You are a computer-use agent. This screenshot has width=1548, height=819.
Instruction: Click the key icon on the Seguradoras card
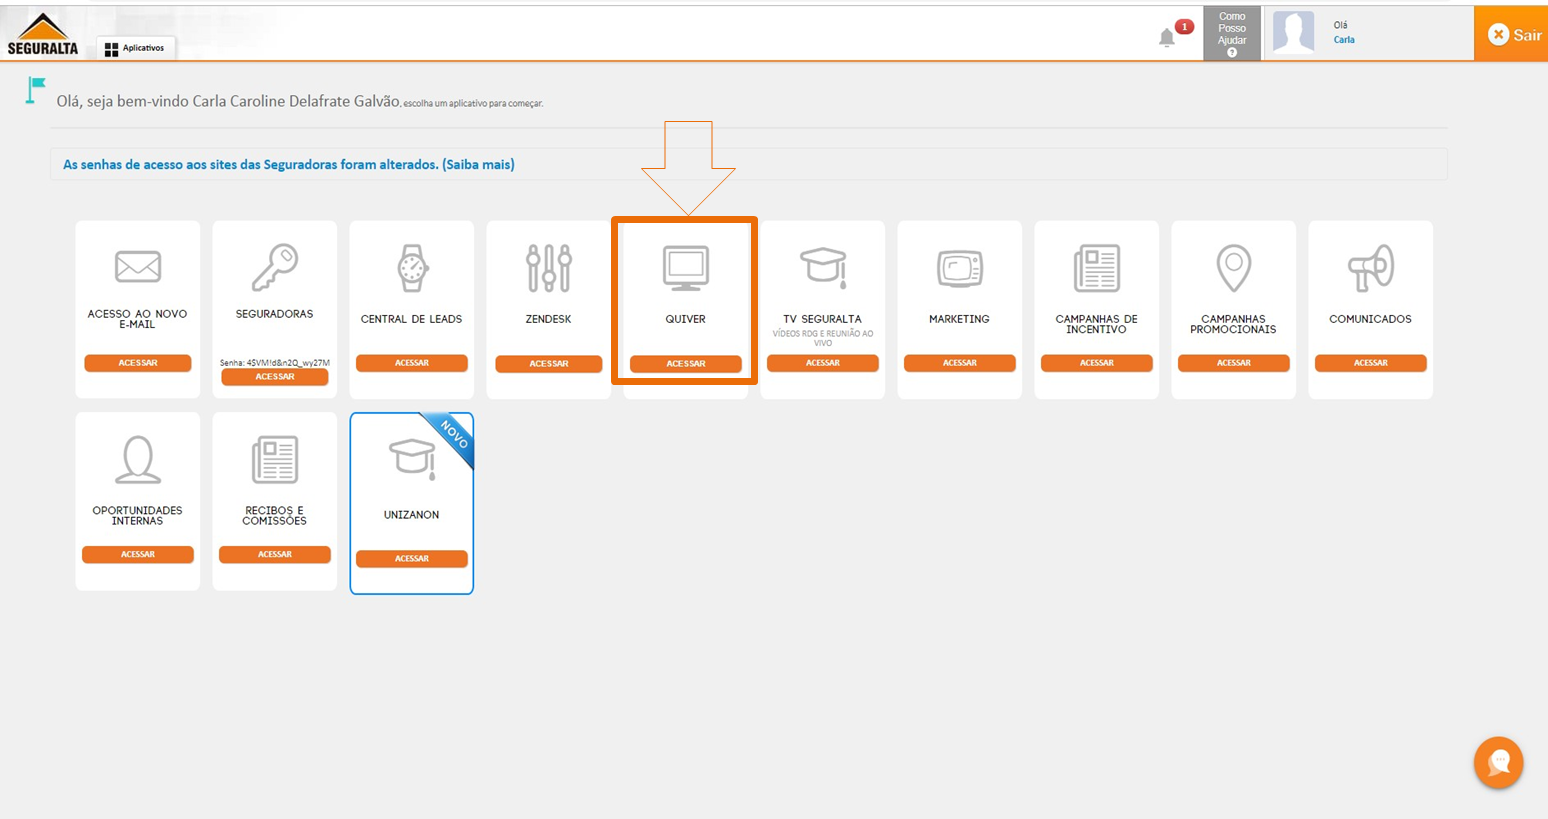pyautogui.click(x=274, y=267)
